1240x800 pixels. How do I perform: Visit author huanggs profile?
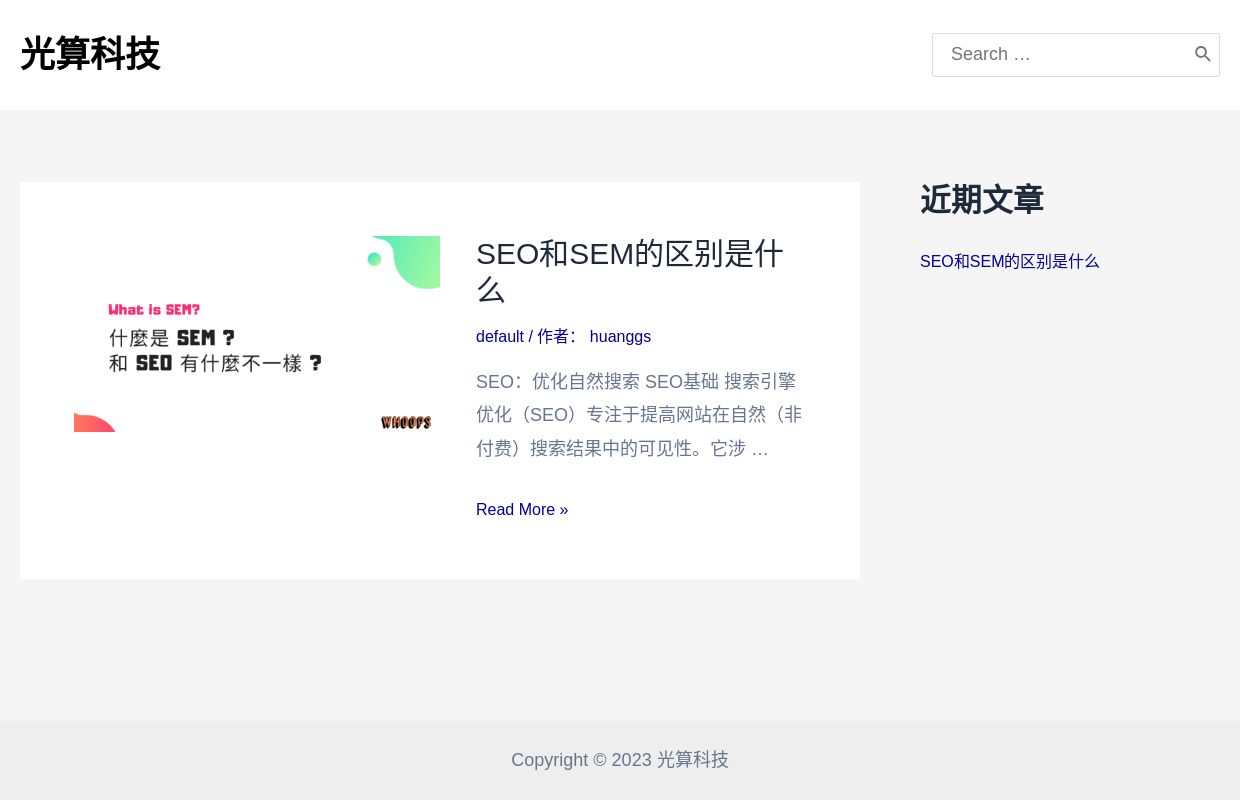620,336
